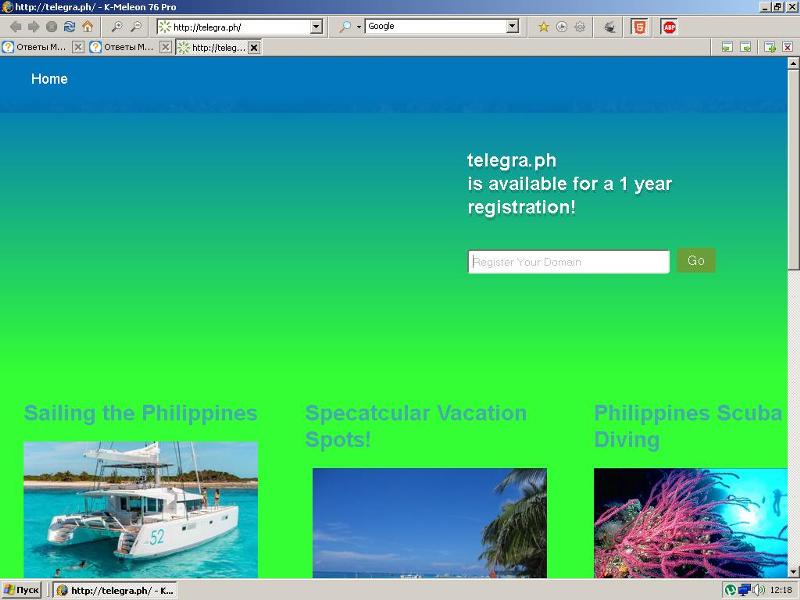
Task: Open the Philippines Scuba Diving link
Action: click(x=687, y=426)
